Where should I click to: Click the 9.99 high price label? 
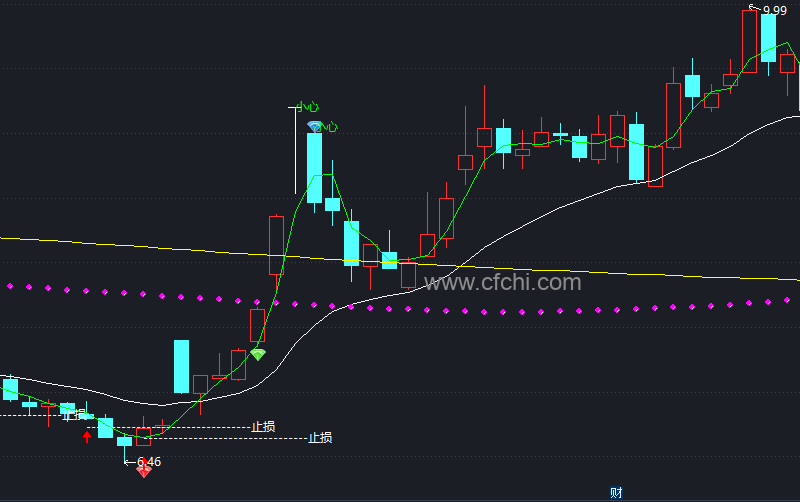(774, 11)
